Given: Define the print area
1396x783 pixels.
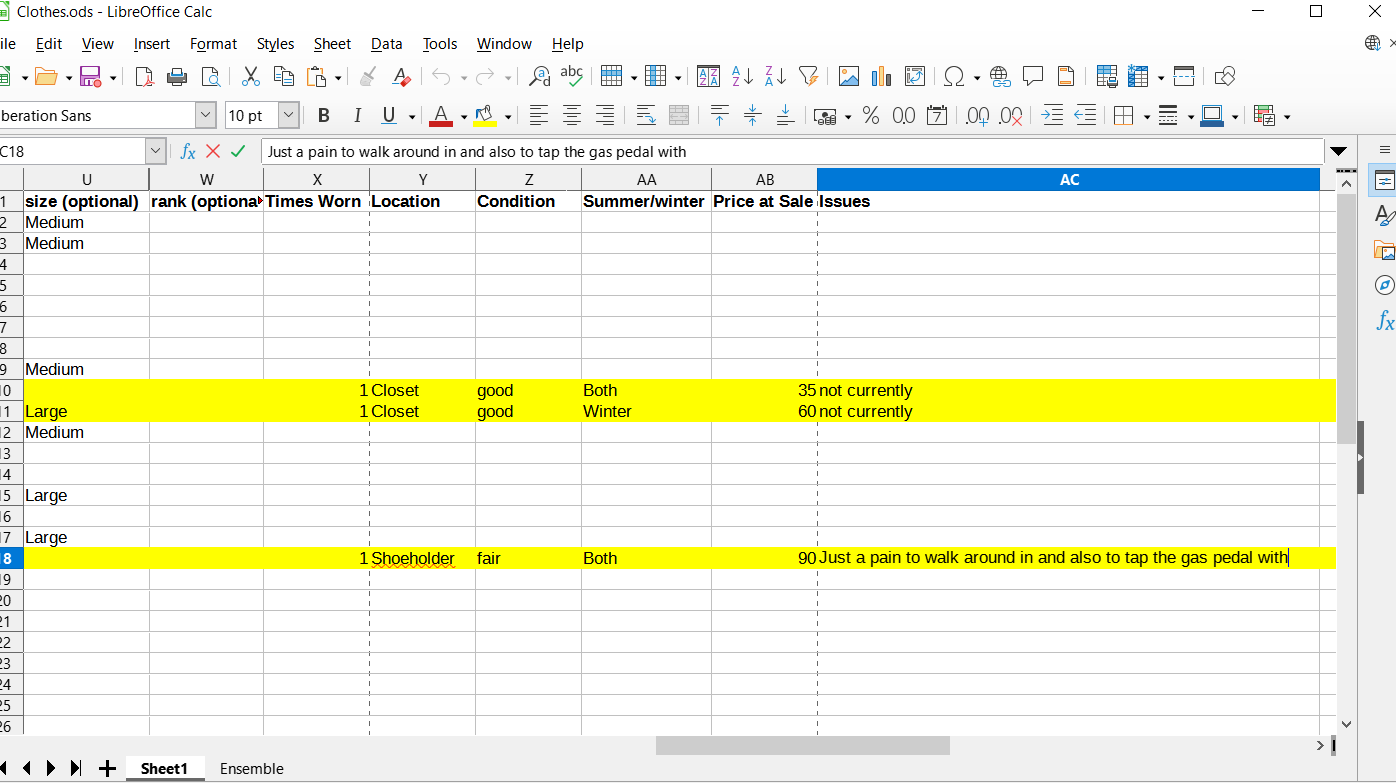Looking at the screenshot, I should 1106,76.
